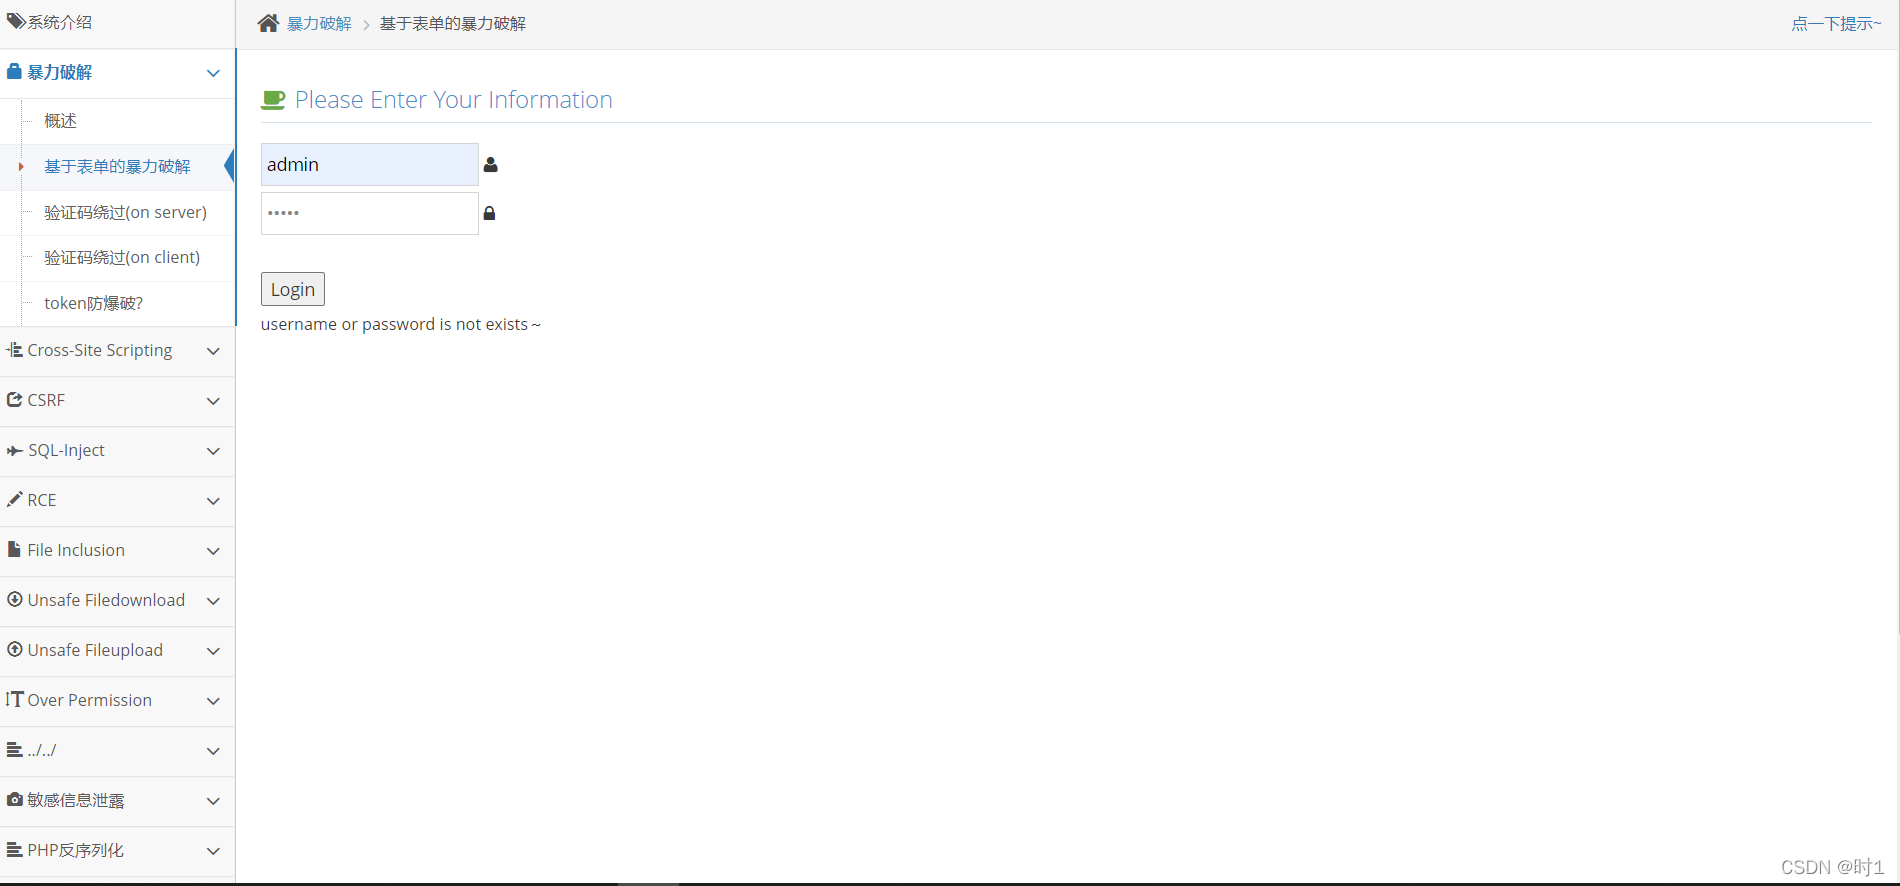
Task: Open 验证码绕过(on server) item
Action: [x=125, y=212]
